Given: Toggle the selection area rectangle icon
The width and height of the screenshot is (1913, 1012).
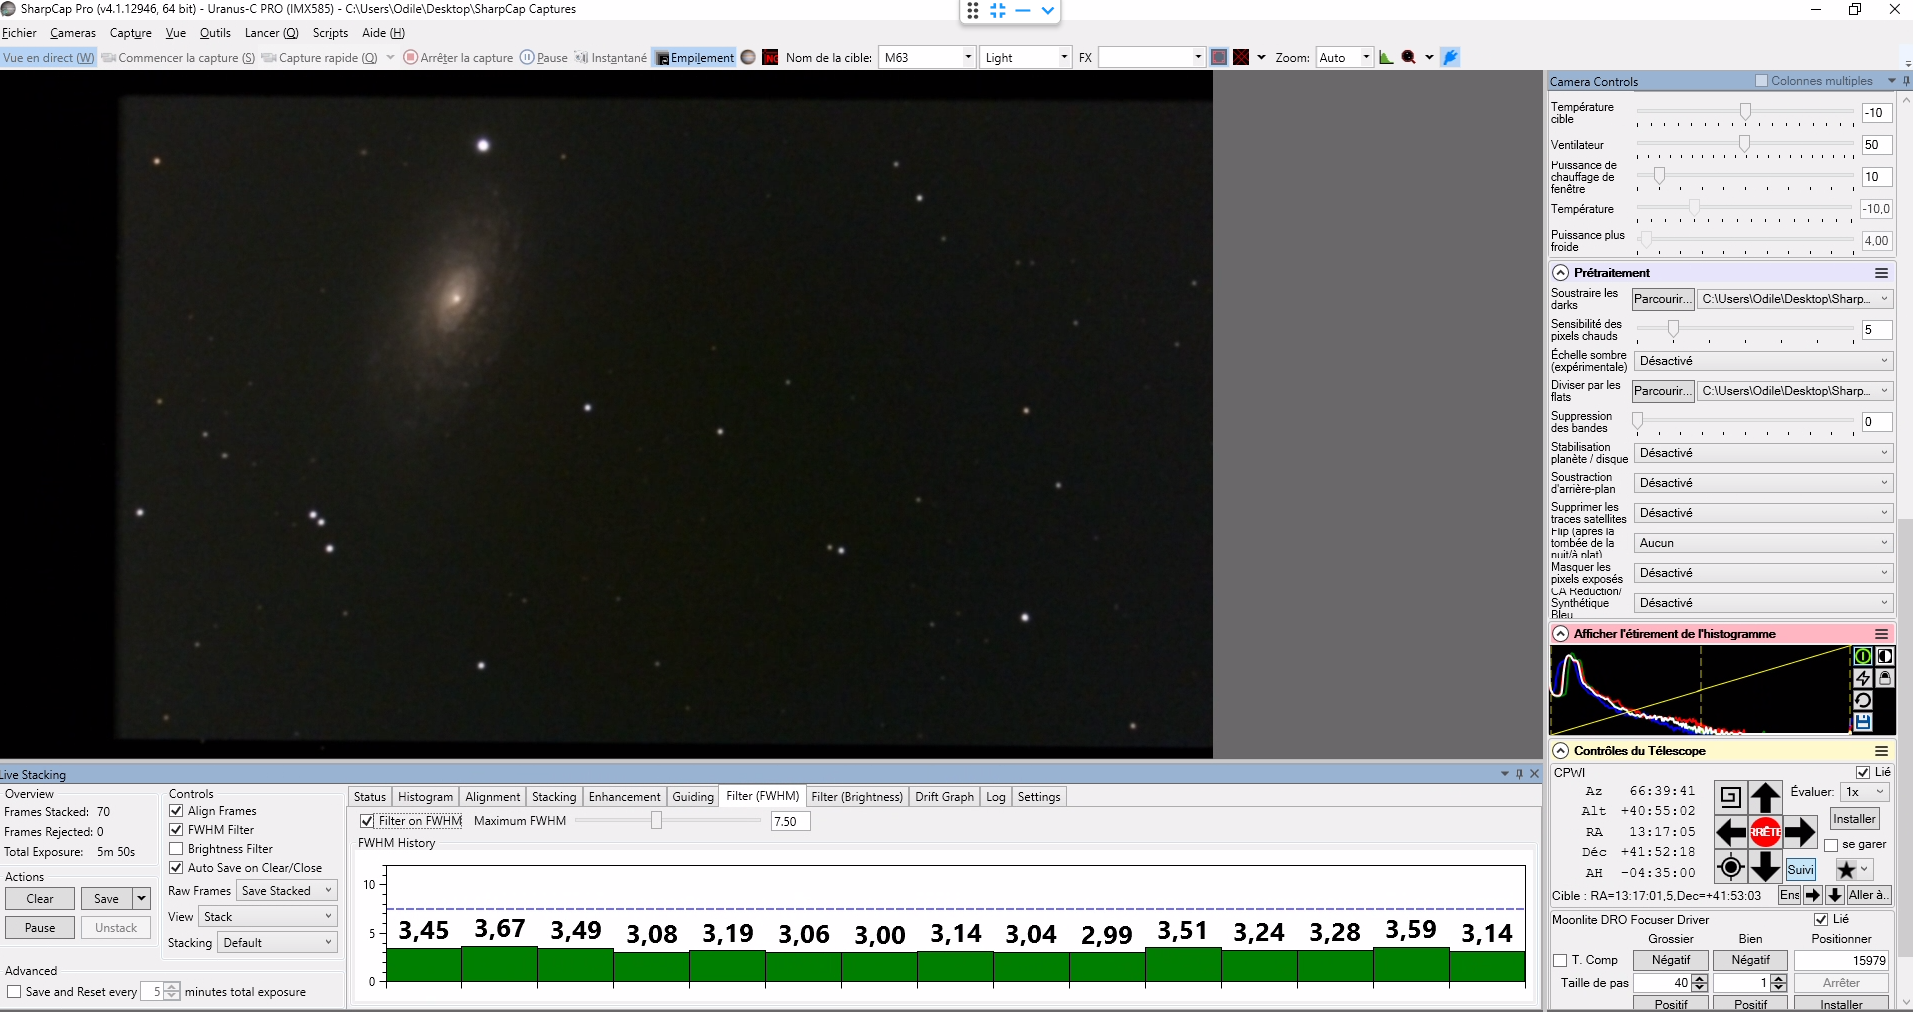Looking at the screenshot, I should 1219,57.
